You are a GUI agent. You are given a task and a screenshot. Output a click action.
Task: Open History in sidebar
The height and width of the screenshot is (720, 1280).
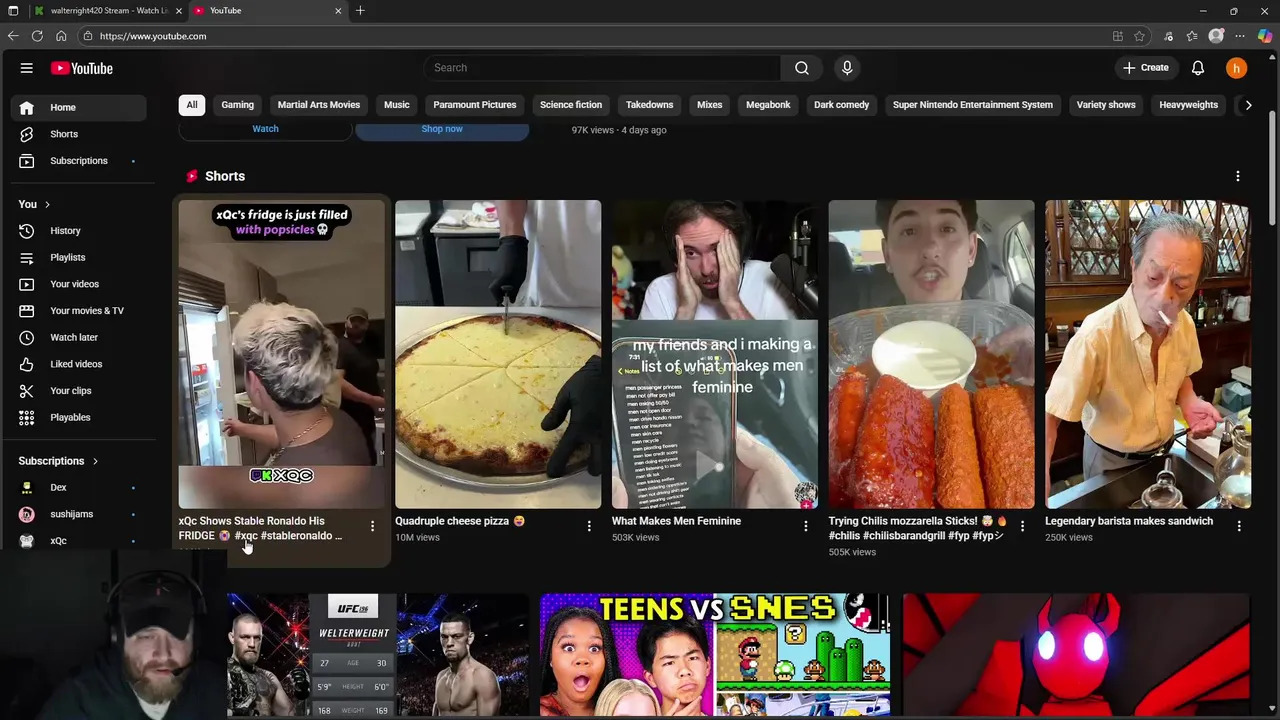point(77,231)
